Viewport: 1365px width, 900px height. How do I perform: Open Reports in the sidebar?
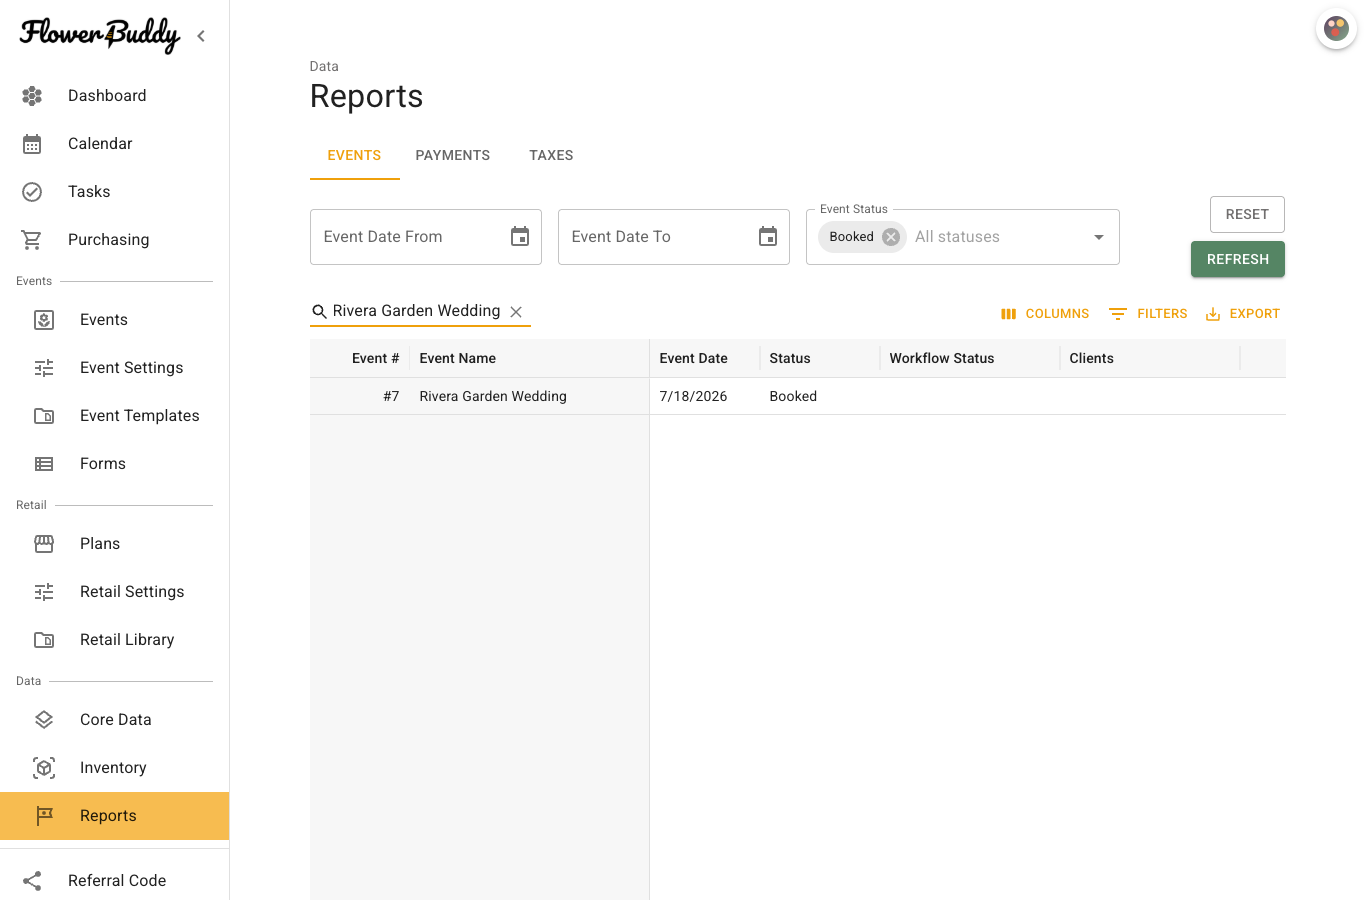115,816
